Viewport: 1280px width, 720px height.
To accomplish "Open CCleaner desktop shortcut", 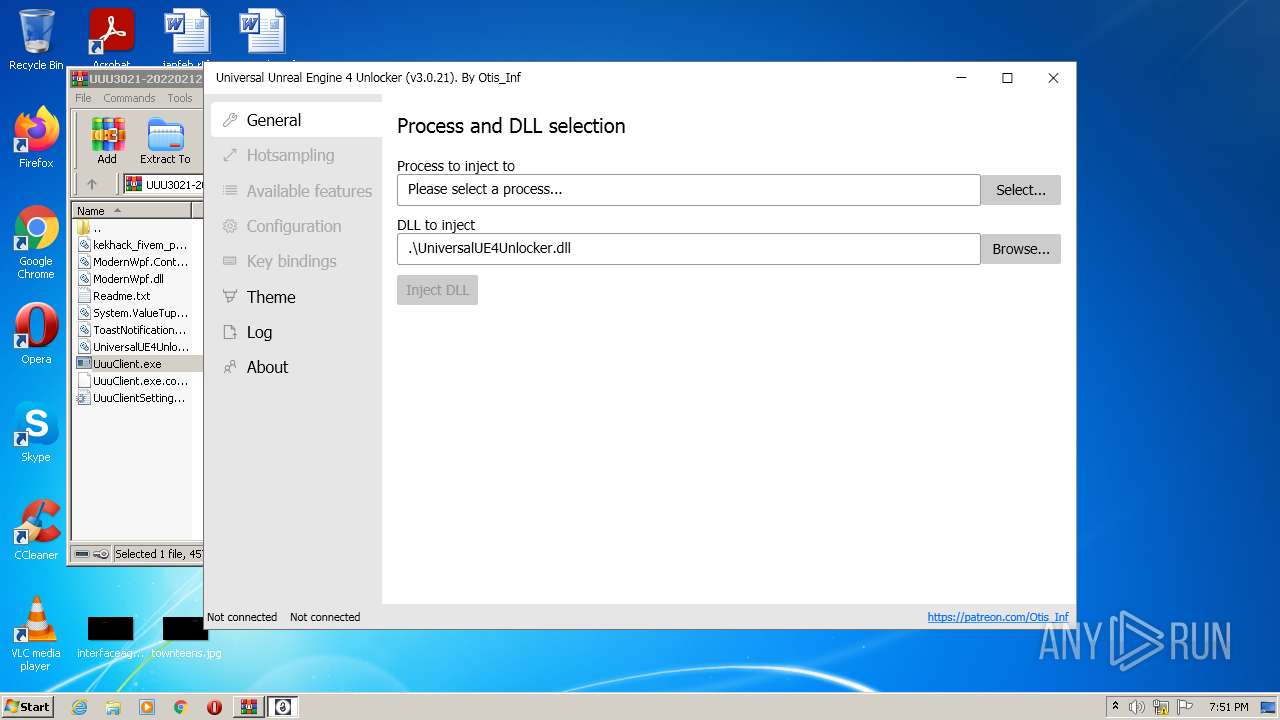I will (36, 530).
